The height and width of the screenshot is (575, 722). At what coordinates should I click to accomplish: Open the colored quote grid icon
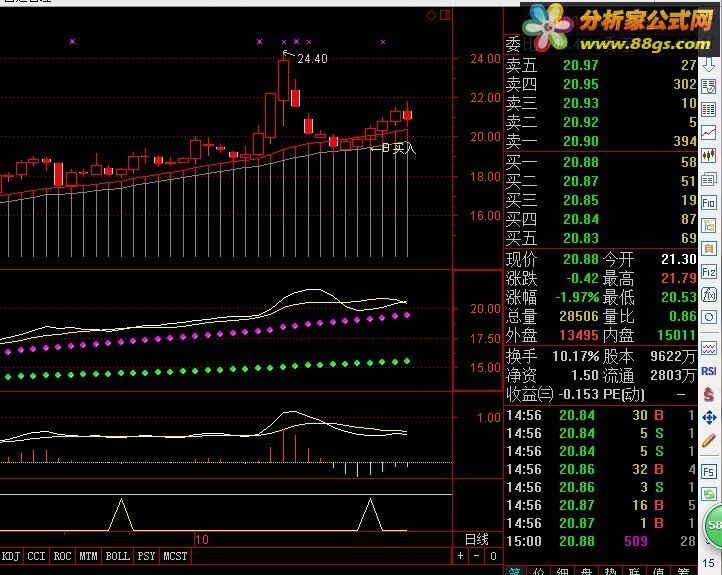pos(709,110)
